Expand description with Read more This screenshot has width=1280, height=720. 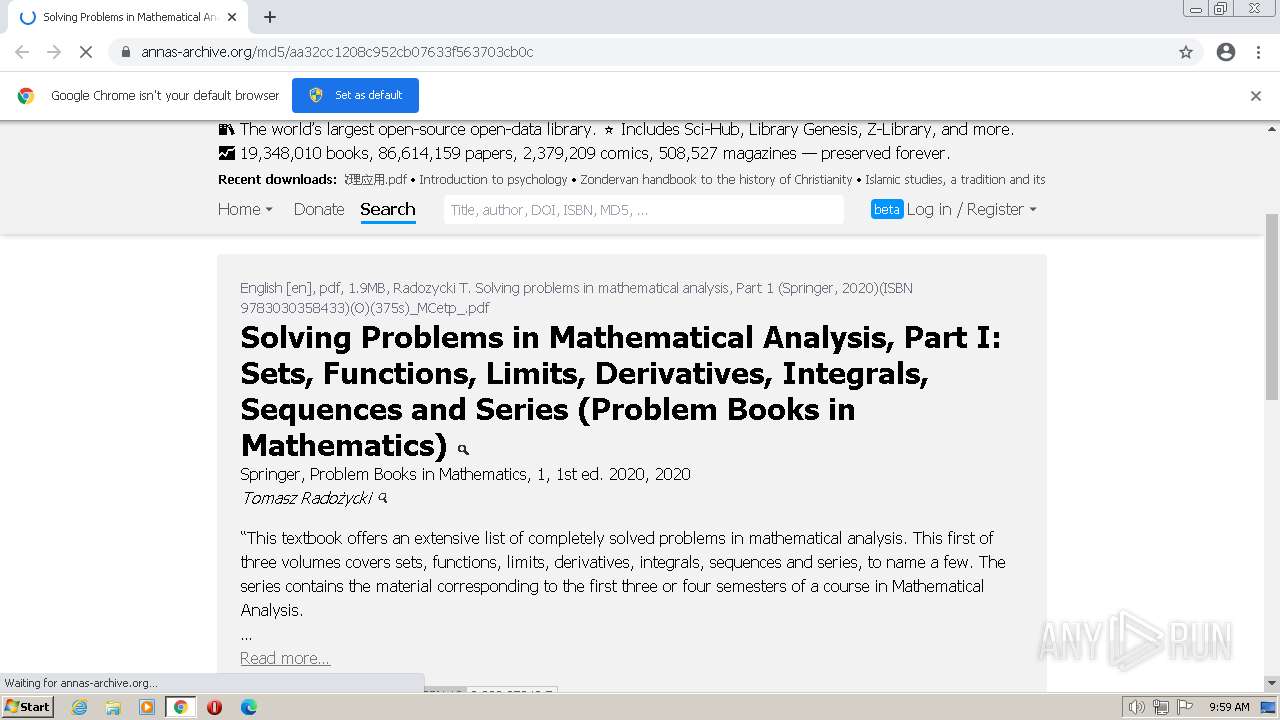285,658
